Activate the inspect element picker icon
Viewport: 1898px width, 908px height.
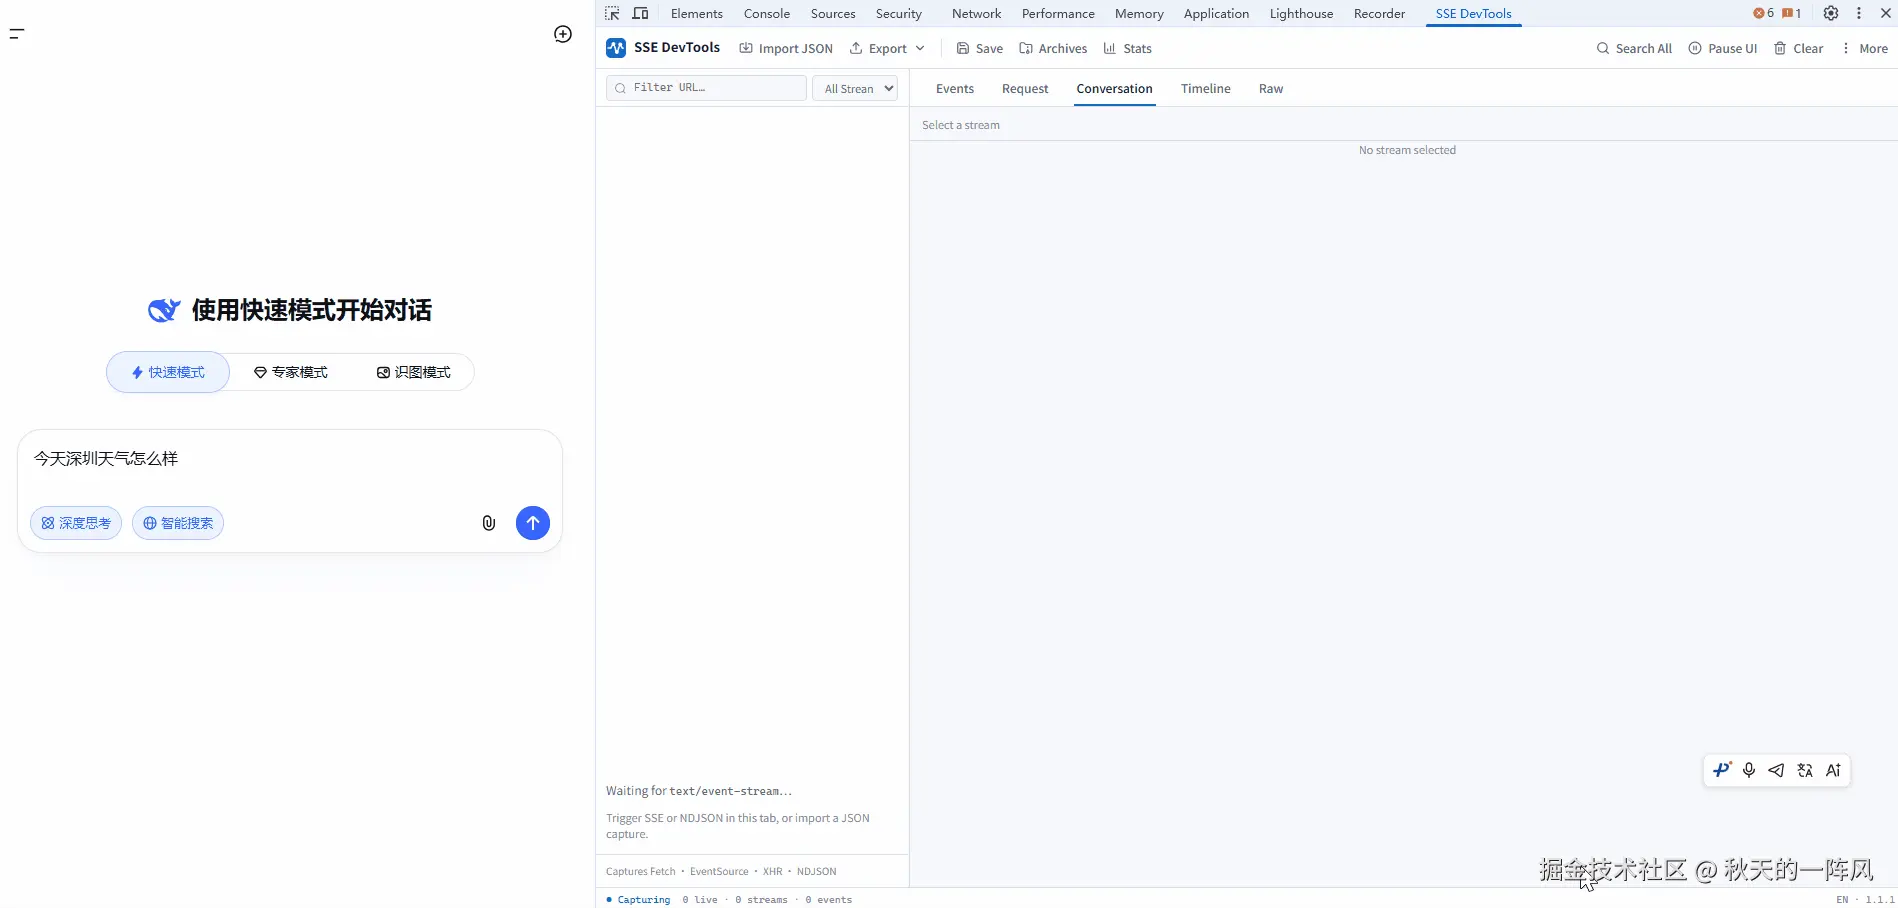click(612, 13)
